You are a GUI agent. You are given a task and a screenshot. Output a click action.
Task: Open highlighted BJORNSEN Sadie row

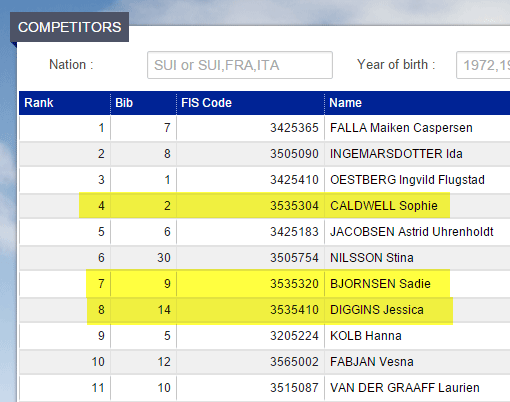coord(265,284)
